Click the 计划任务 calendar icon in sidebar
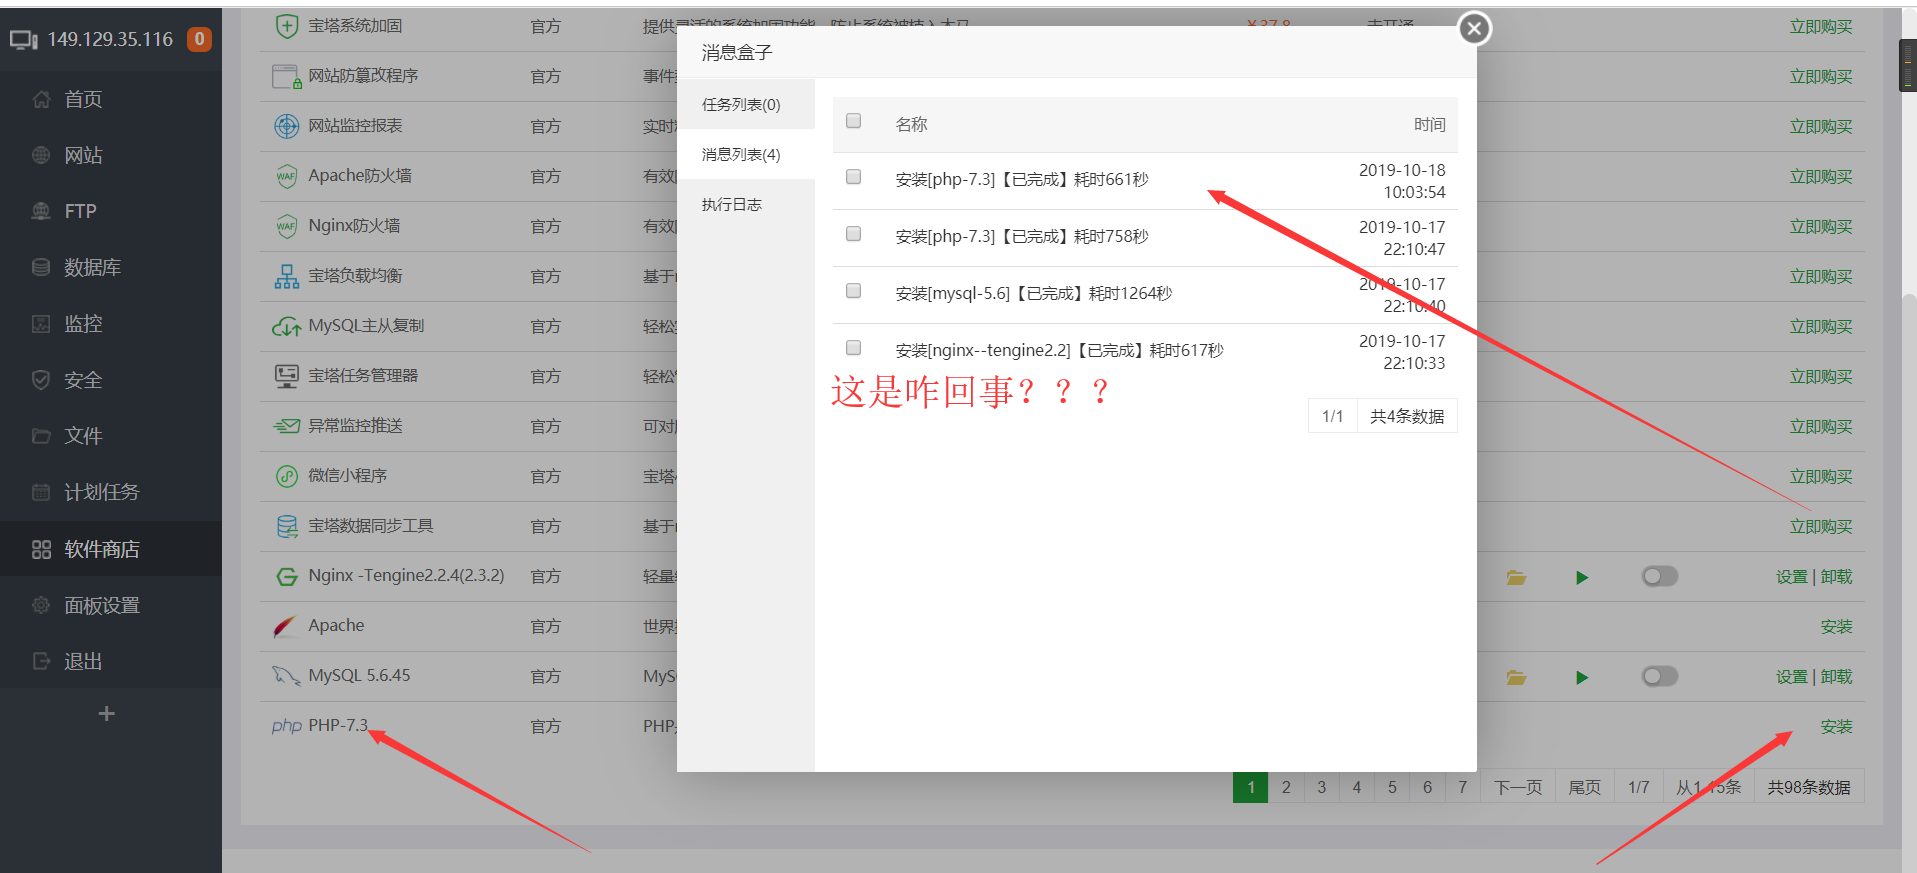 pos(41,492)
